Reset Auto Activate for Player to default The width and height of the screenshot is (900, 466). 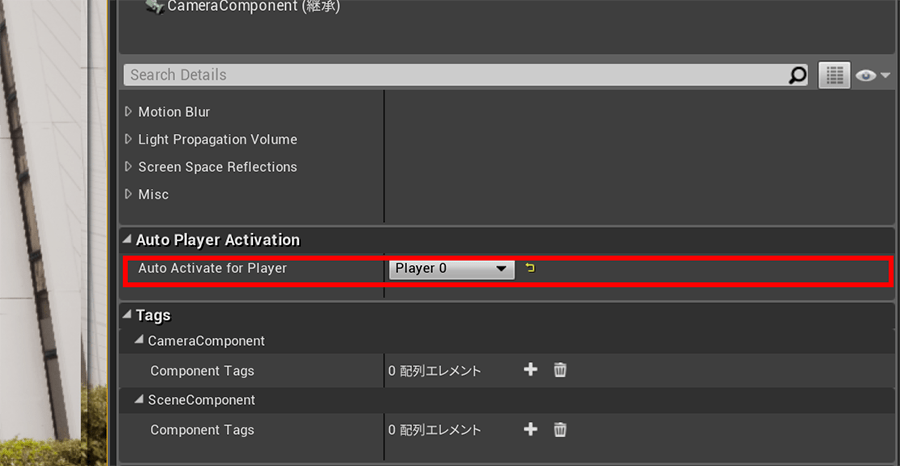click(x=530, y=268)
